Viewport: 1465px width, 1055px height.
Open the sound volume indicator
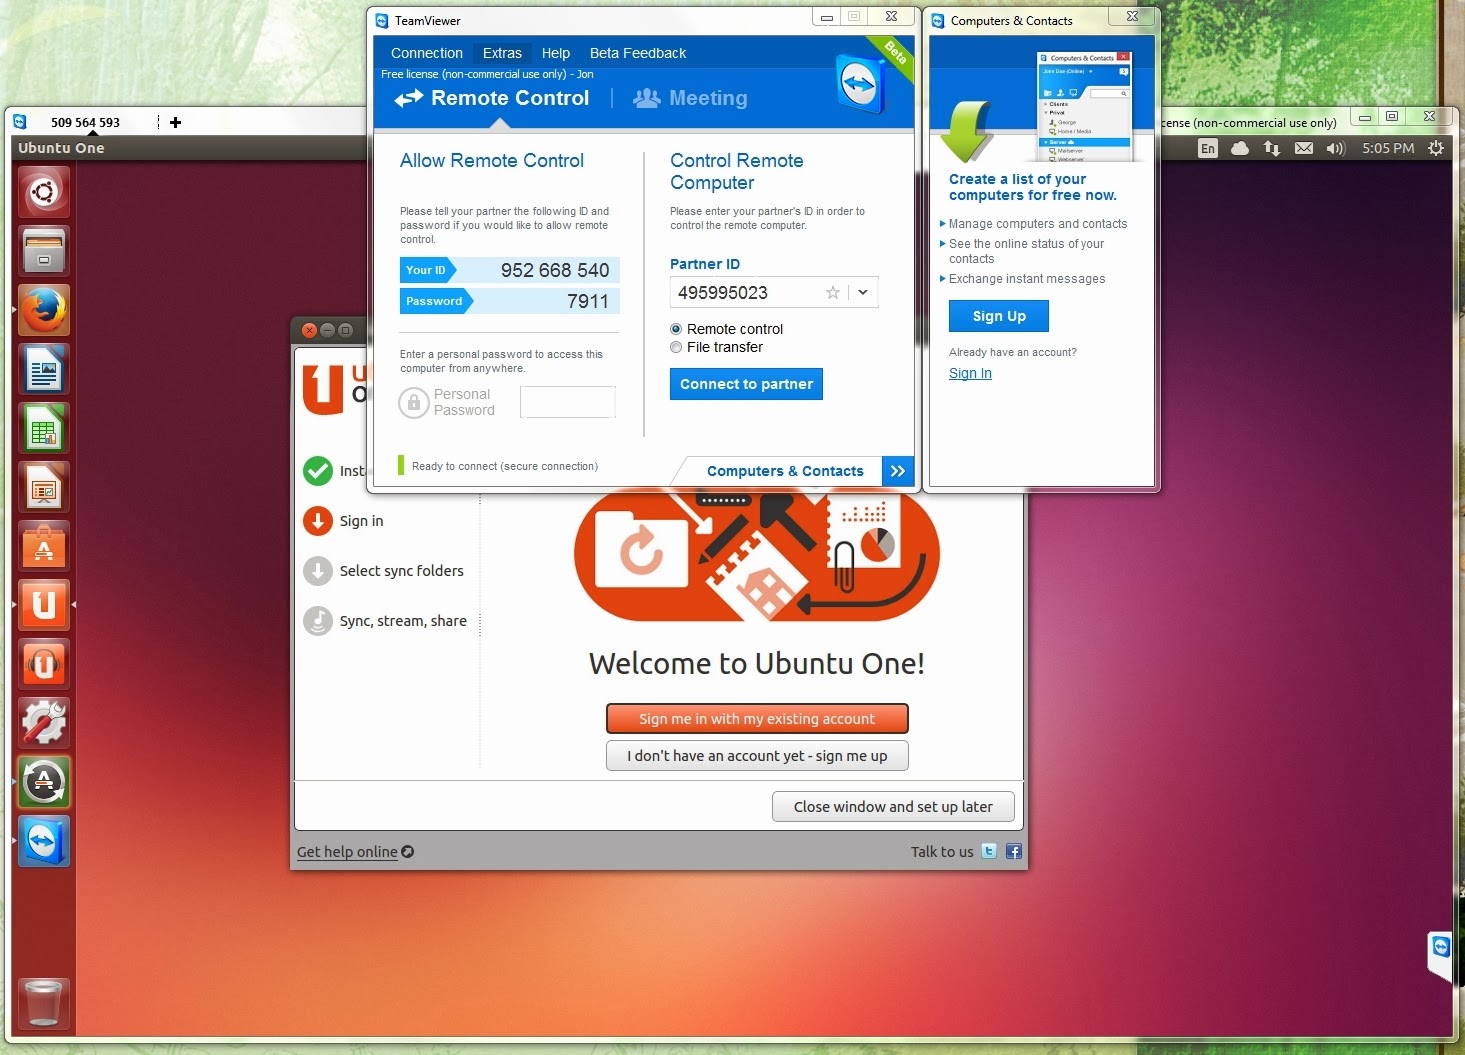(1335, 148)
